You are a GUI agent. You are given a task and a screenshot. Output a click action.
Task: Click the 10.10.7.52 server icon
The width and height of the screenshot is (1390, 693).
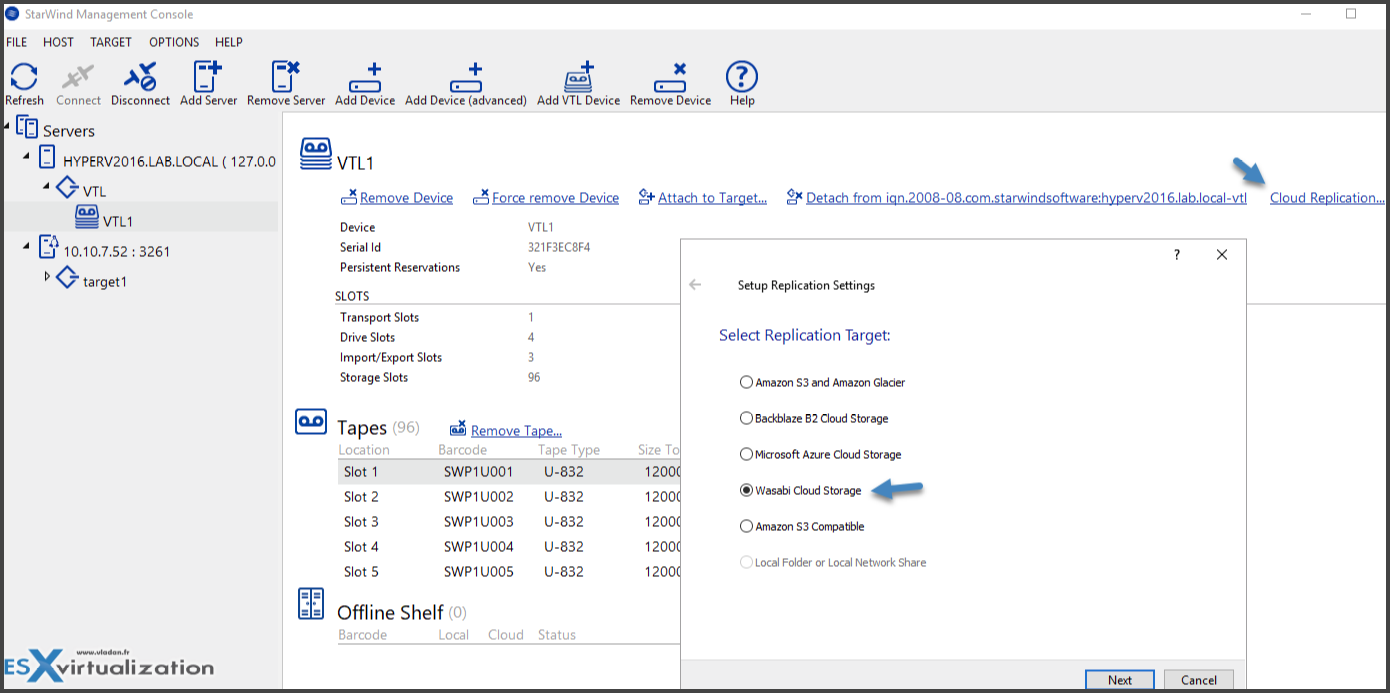pos(48,248)
